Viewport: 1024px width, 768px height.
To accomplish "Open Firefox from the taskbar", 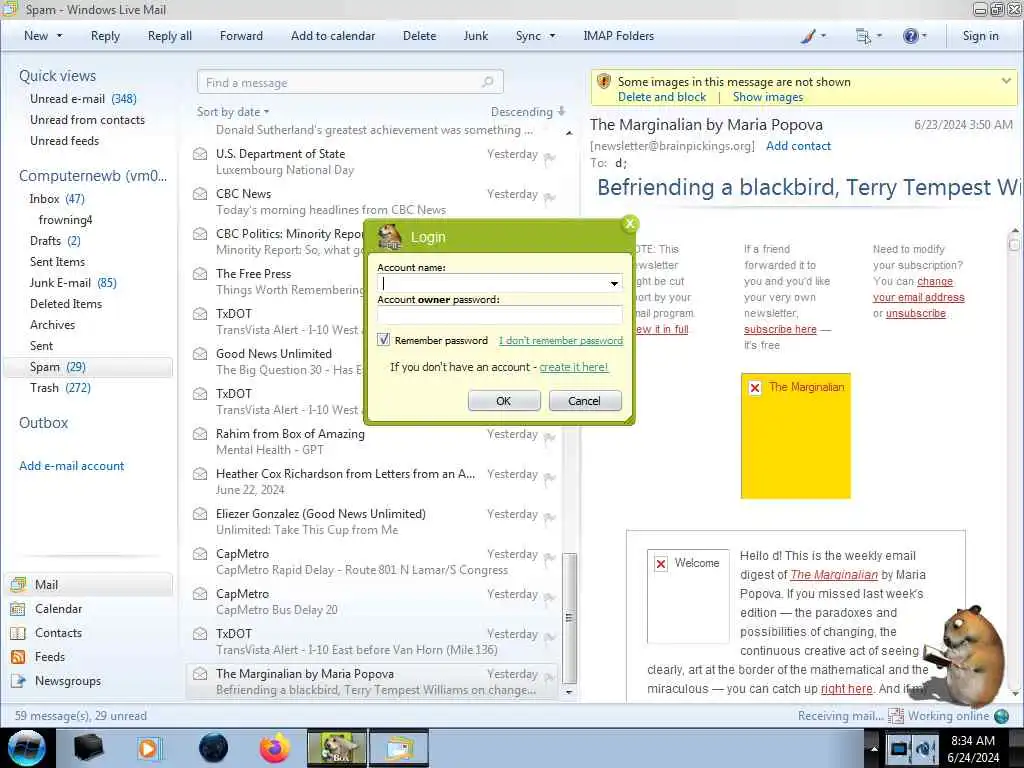I will pyautogui.click(x=274, y=748).
